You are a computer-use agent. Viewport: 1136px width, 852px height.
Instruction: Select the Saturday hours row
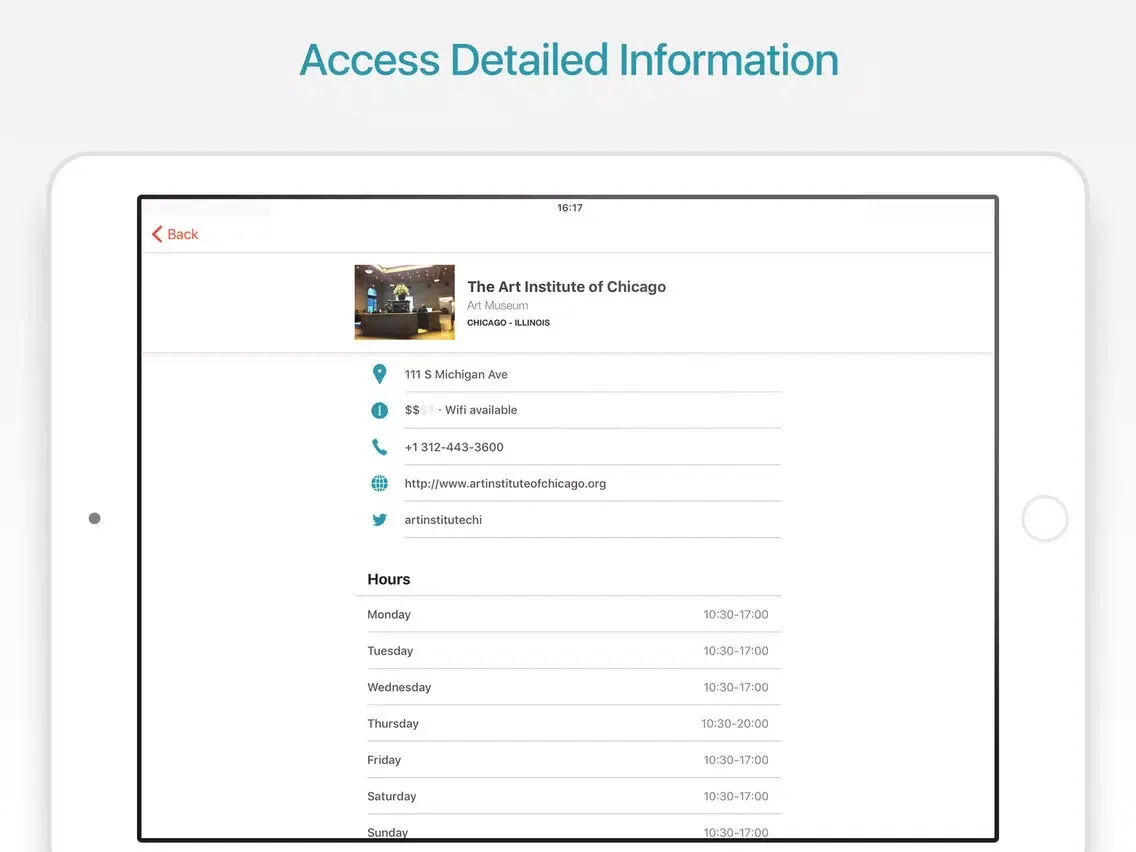[568, 795]
